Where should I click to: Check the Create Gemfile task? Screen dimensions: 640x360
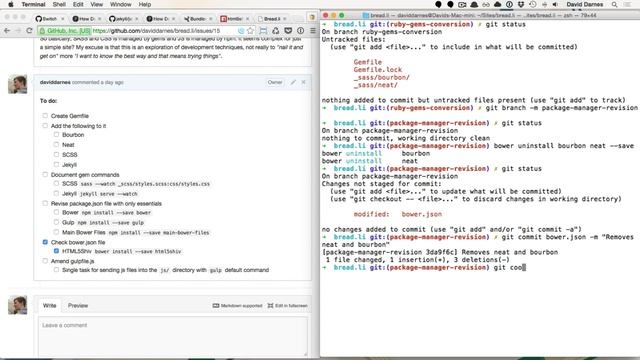(45, 116)
